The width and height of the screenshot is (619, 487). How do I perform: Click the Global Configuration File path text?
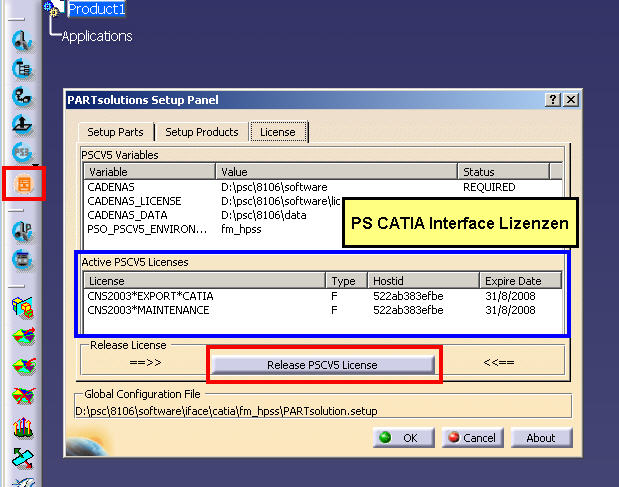226,411
